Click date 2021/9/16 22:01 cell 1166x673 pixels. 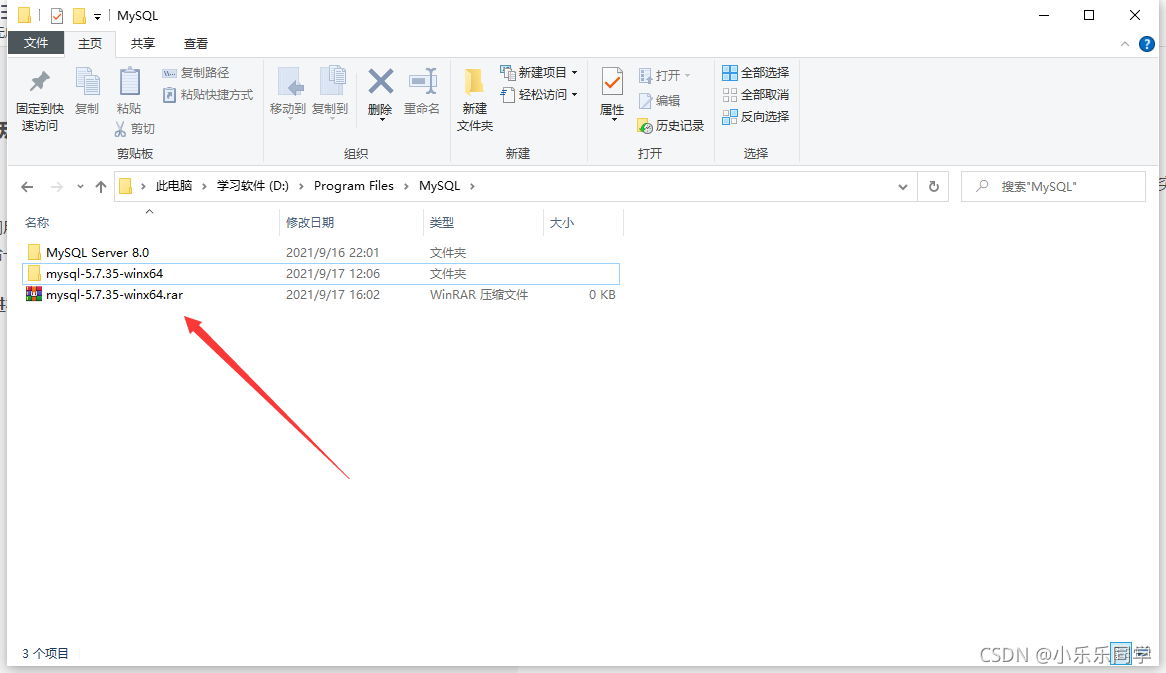click(332, 253)
